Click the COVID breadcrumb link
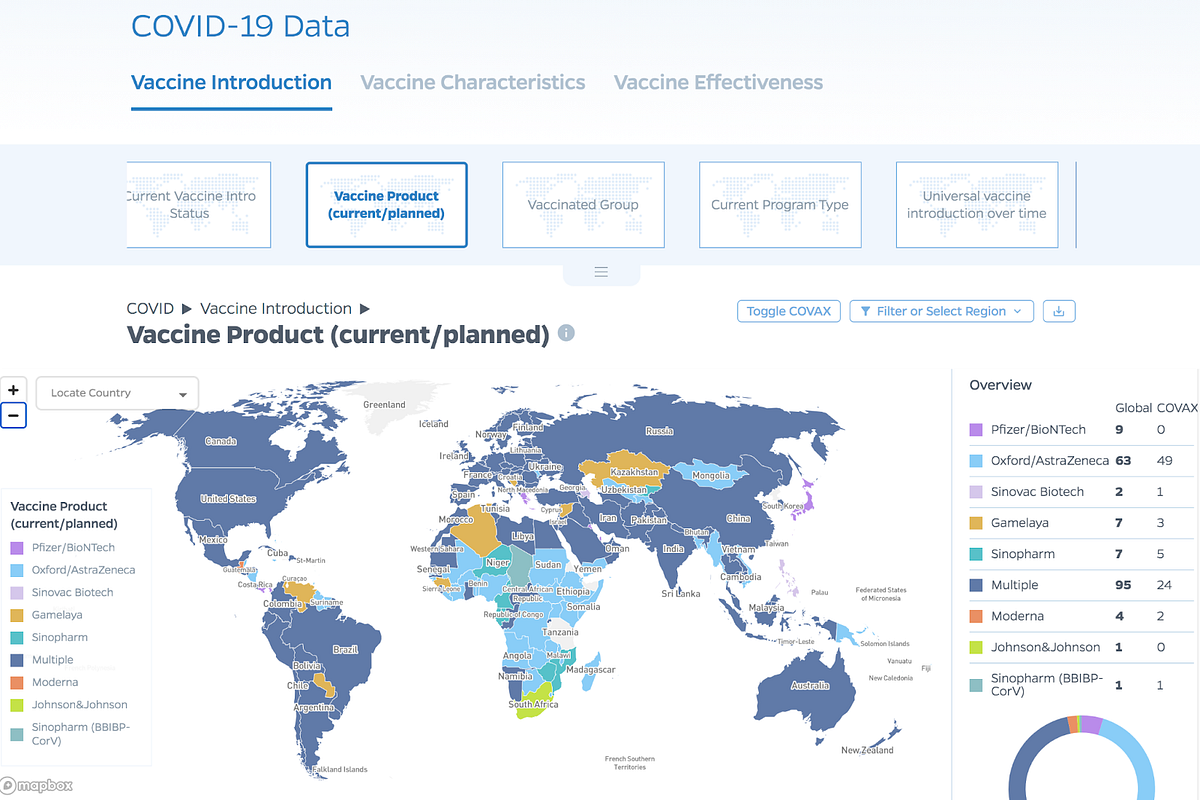The image size is (1200, 800). (148, 308)
